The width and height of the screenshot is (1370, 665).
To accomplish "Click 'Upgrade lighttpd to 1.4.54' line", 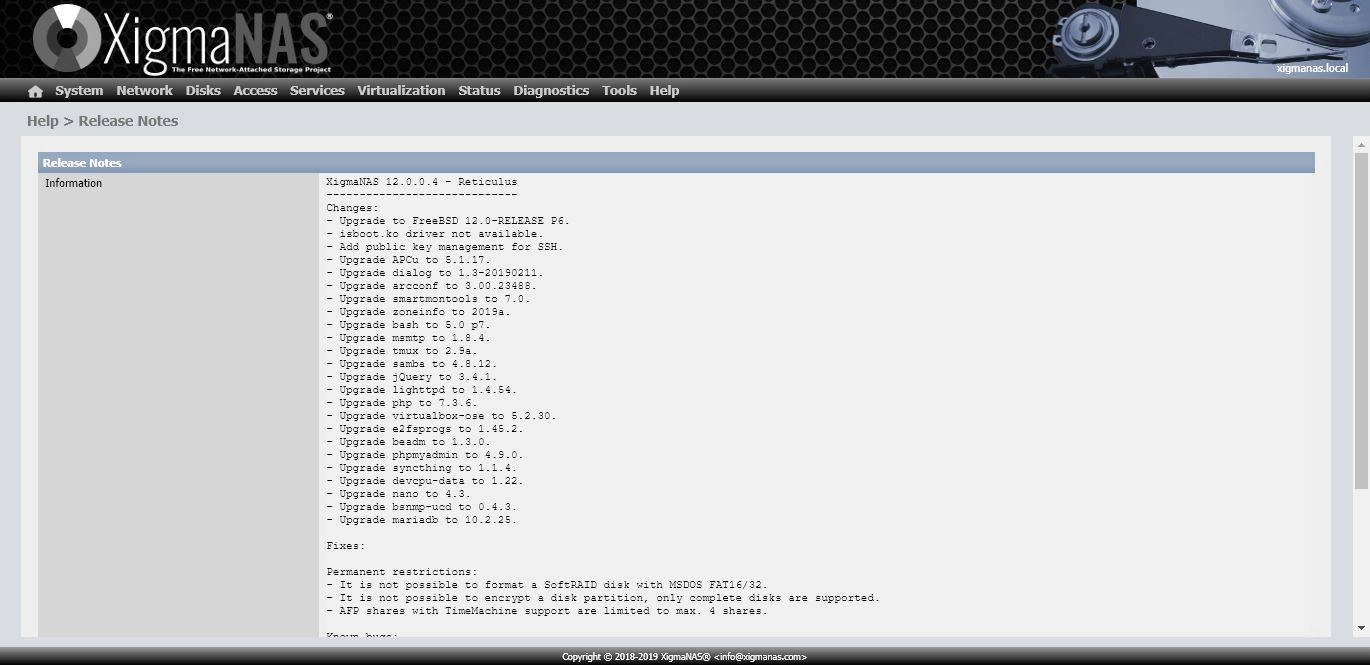I will coord(422,390).
